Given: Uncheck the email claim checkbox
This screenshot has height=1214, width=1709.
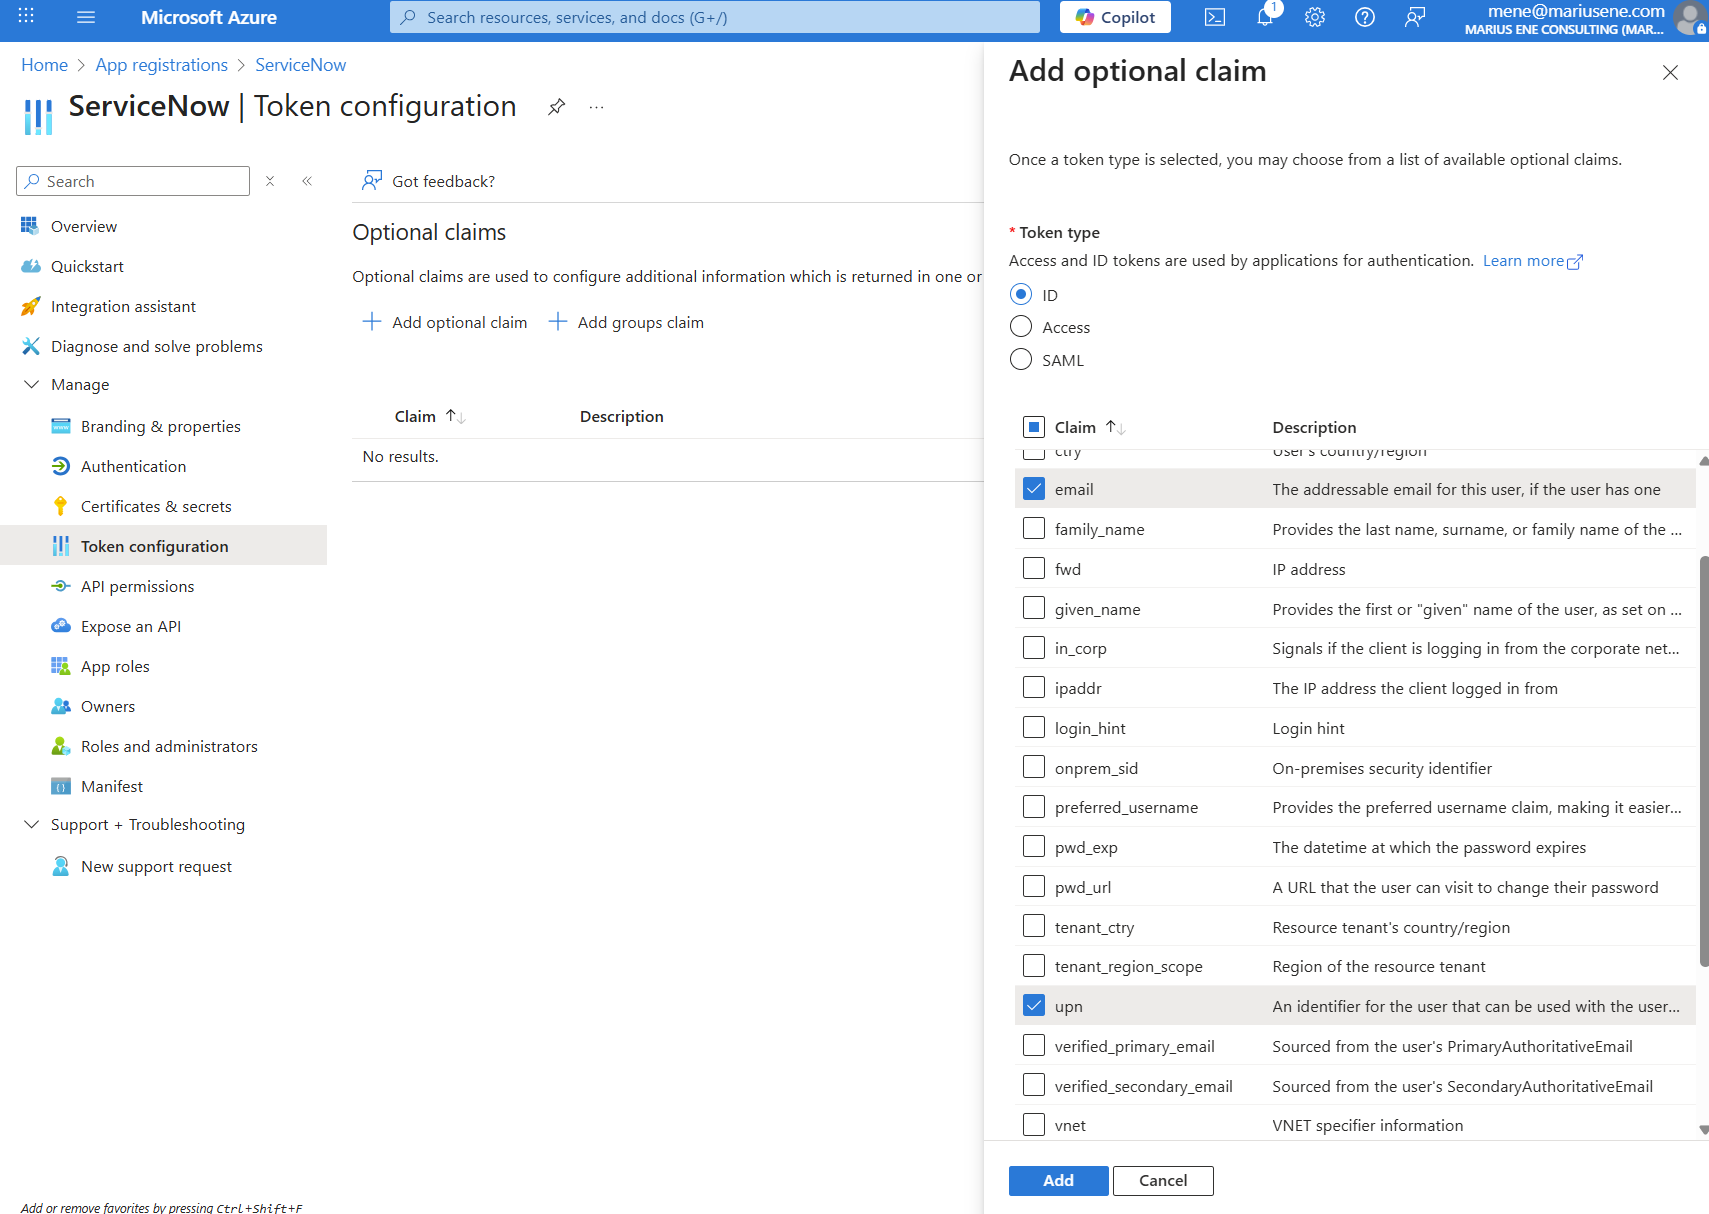Looking at the screenshot, I should tap(1034, 489).
